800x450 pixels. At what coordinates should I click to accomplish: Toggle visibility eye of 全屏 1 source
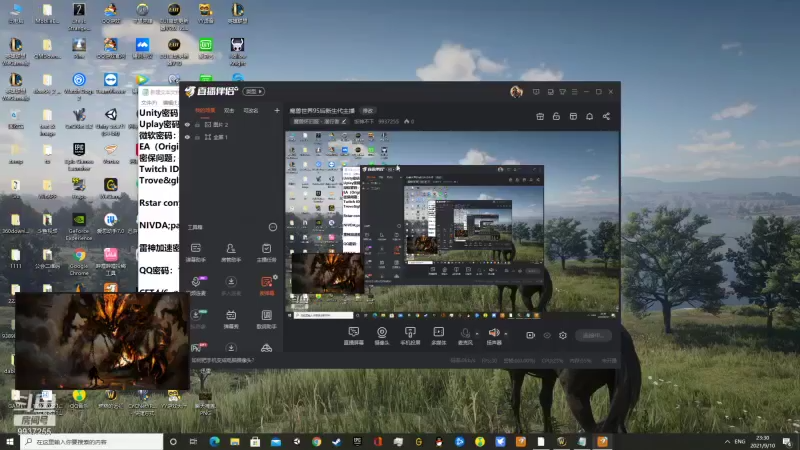click(x=187, y=137)
